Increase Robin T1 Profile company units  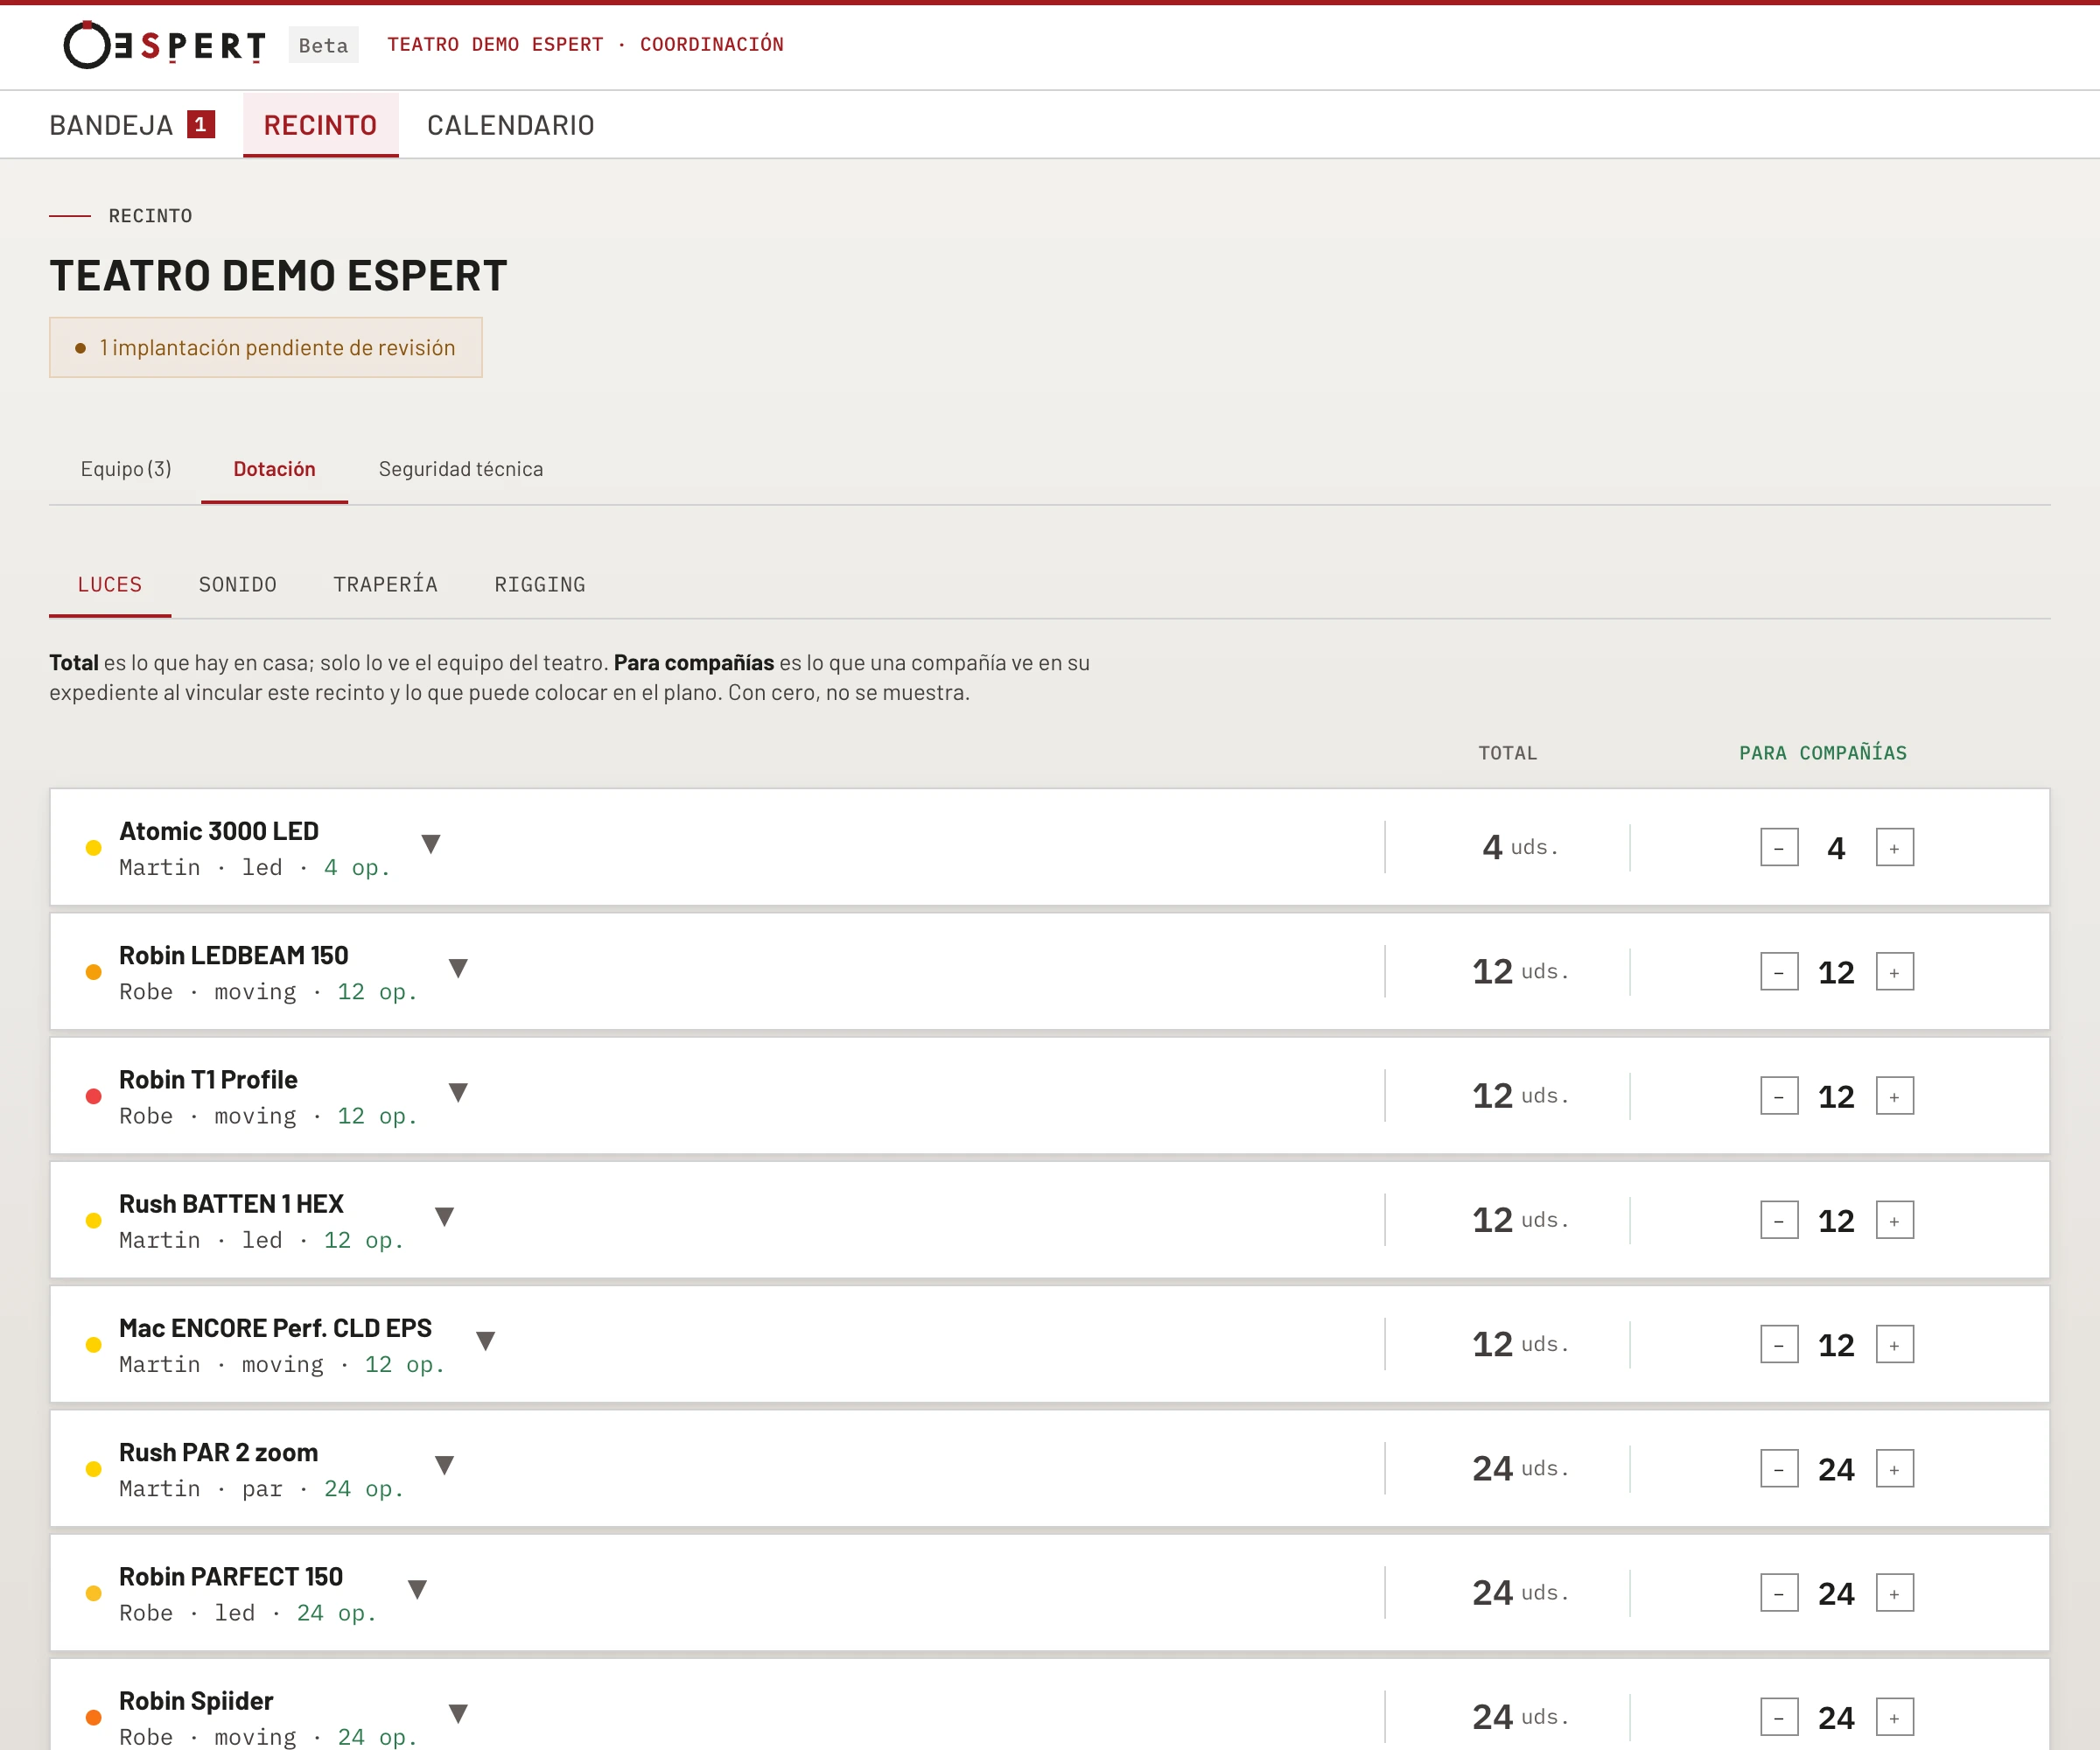pos(1894,1096)
